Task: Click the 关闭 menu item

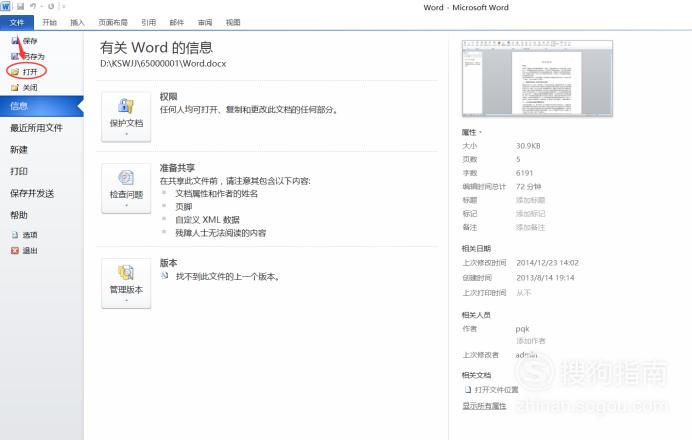Action: pyautogui.click(x=25, y=87)
